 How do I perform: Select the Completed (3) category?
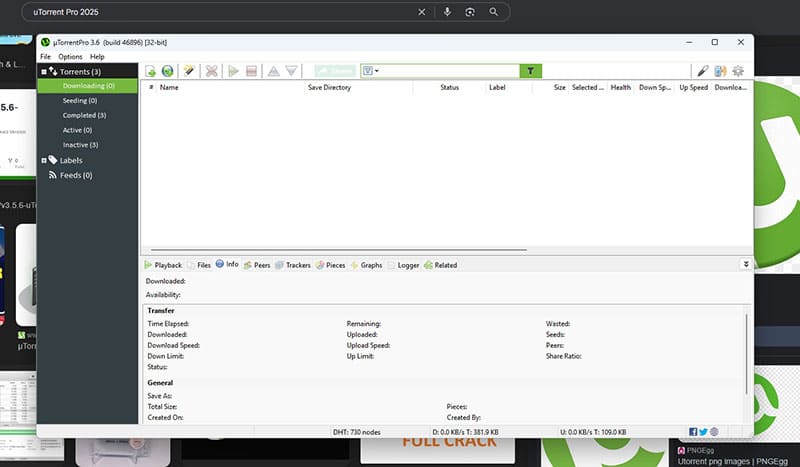(84, 115)
